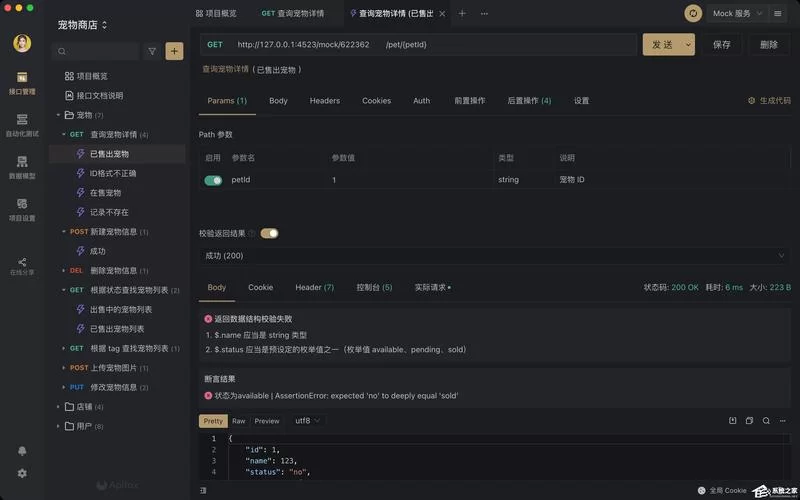Click the notification bell icon
Screen dimensions: 800x500
click(x=22, y=451)
